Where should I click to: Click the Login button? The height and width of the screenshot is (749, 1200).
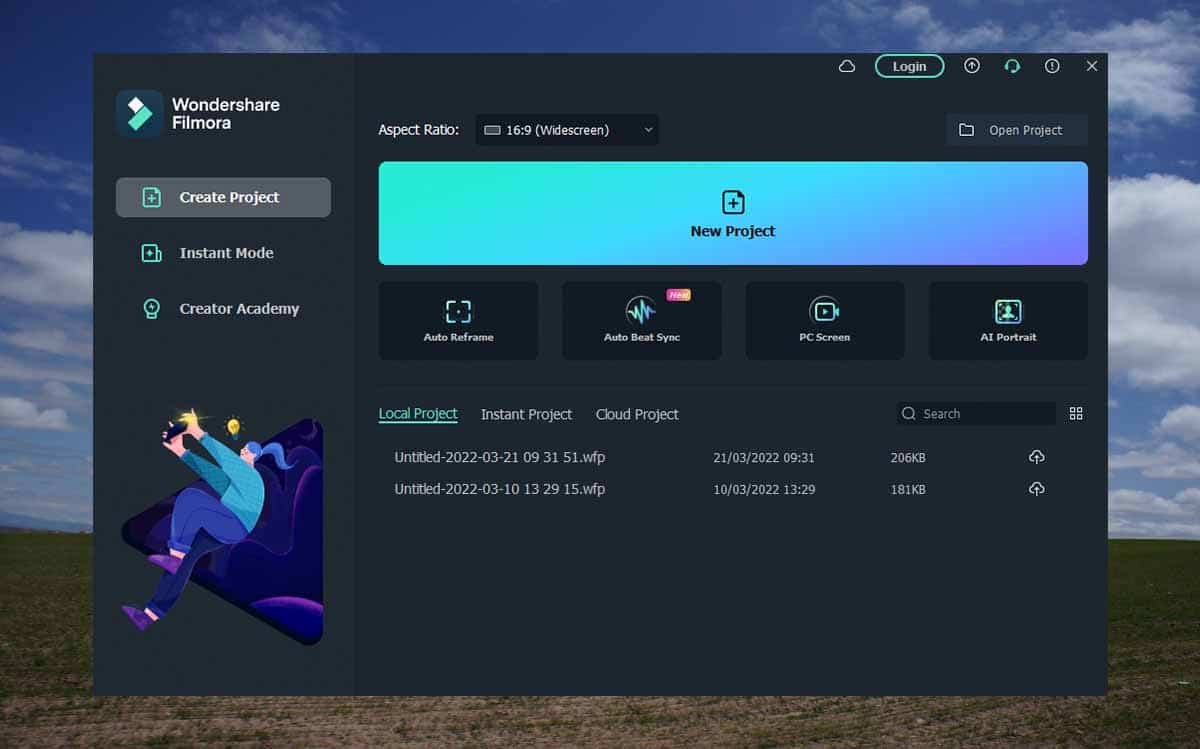(x=908, y=65)
